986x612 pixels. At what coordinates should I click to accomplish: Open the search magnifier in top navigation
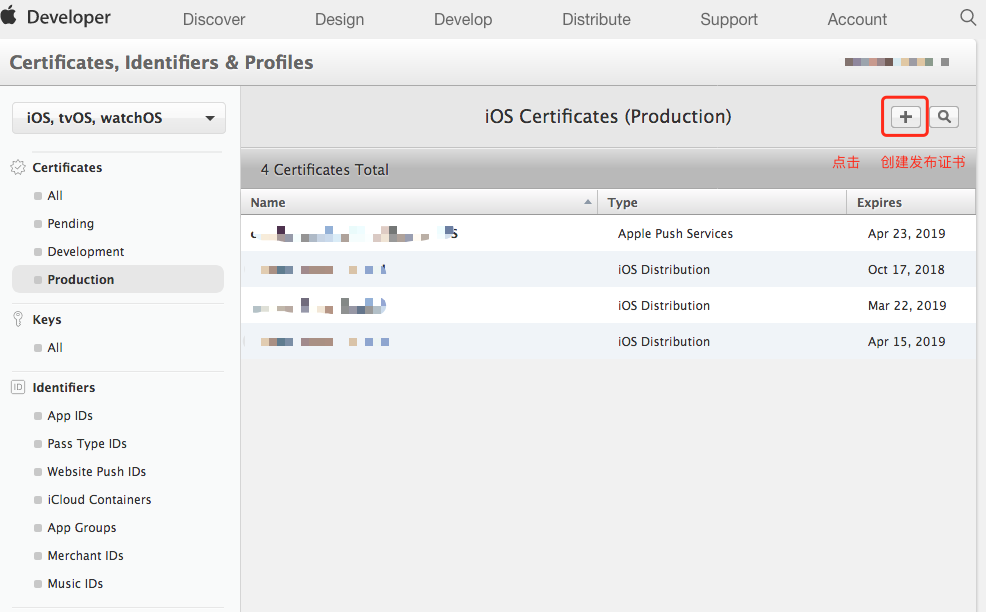968,18
